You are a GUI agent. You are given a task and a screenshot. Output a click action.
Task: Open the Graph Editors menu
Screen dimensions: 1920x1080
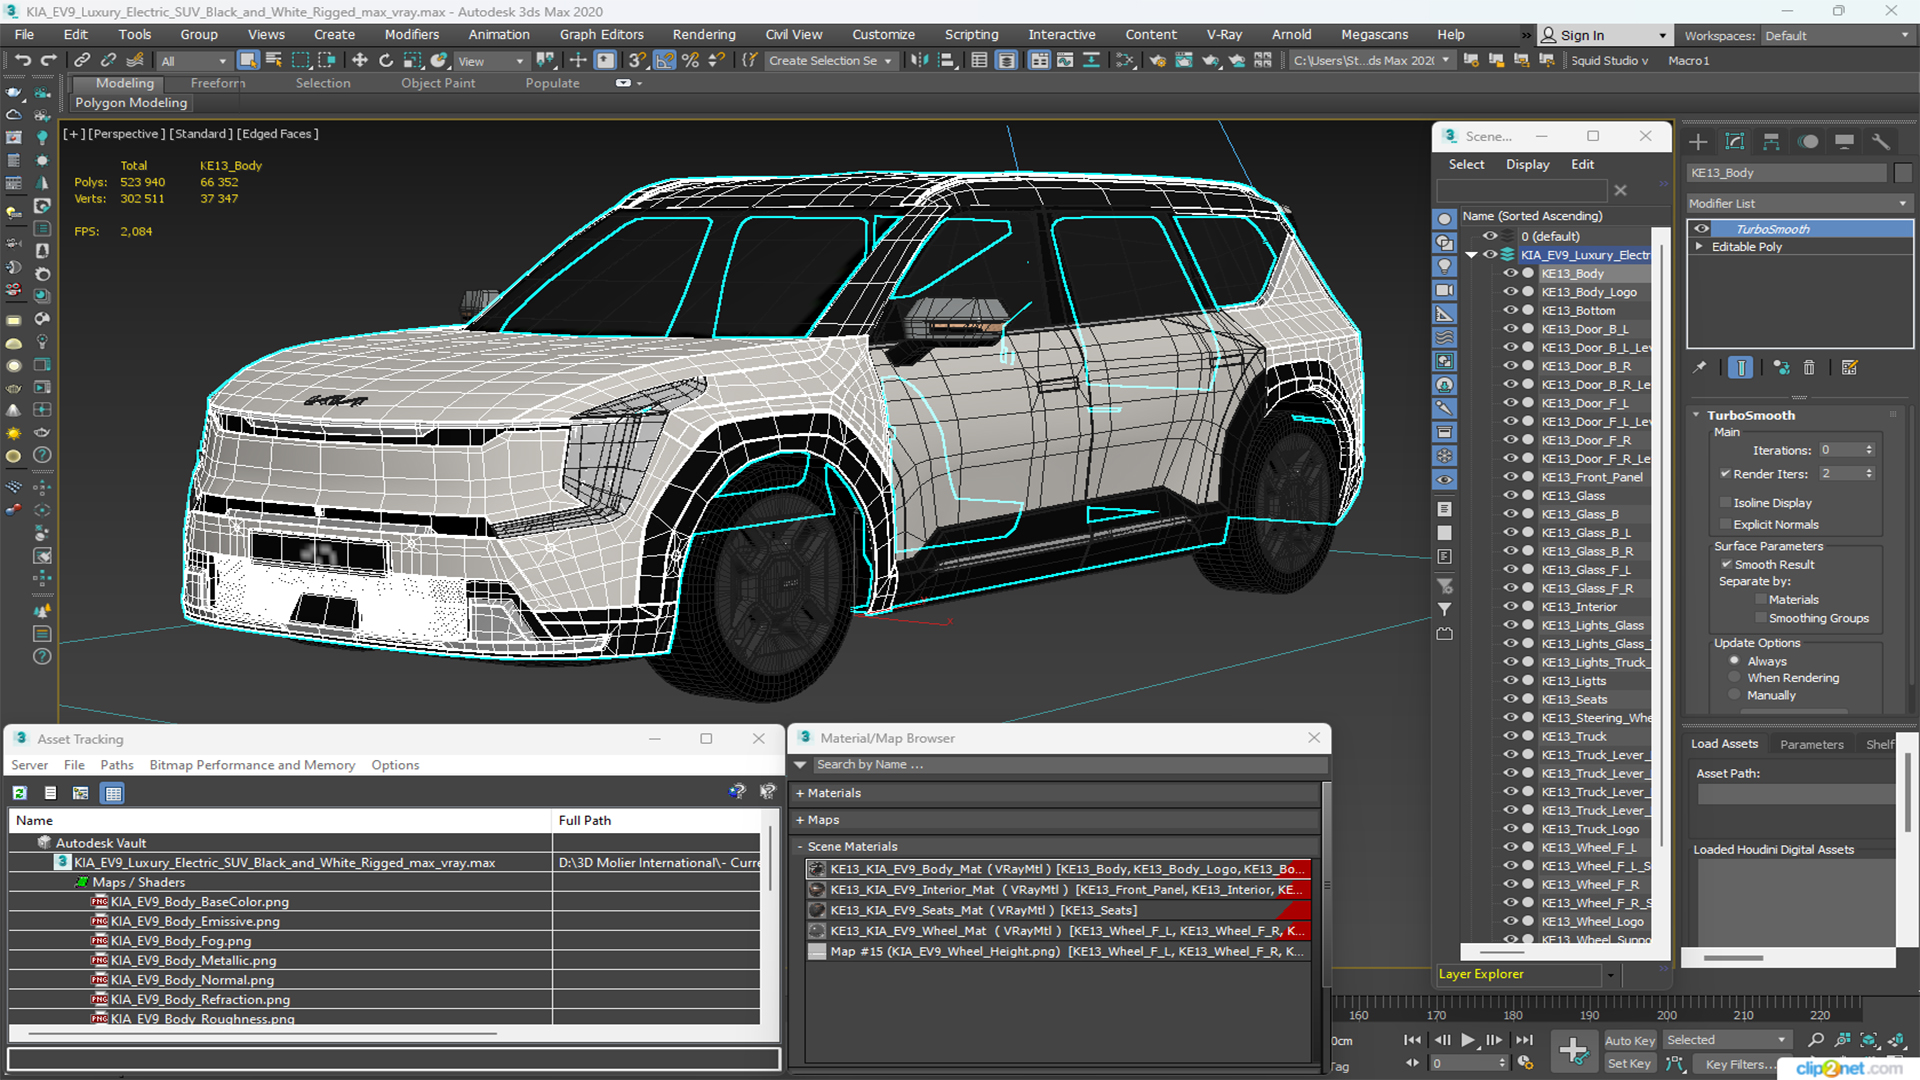point(601,34)
